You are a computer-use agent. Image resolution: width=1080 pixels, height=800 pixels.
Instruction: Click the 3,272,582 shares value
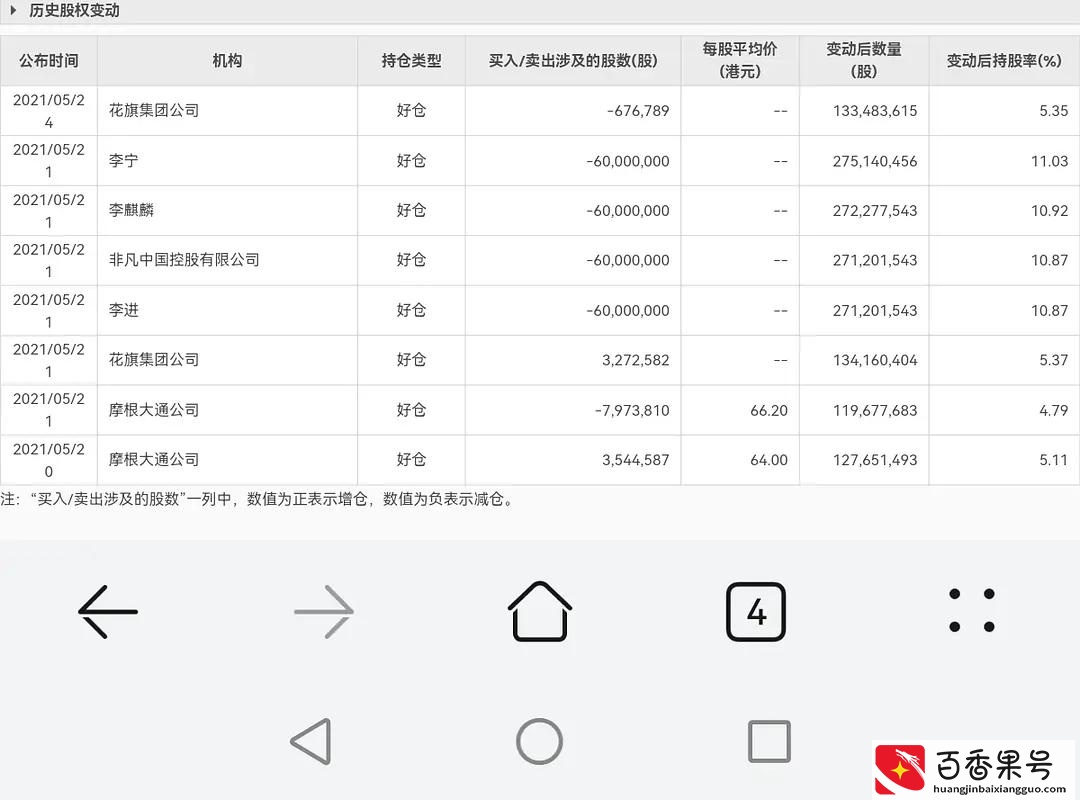tap(636, 360)
